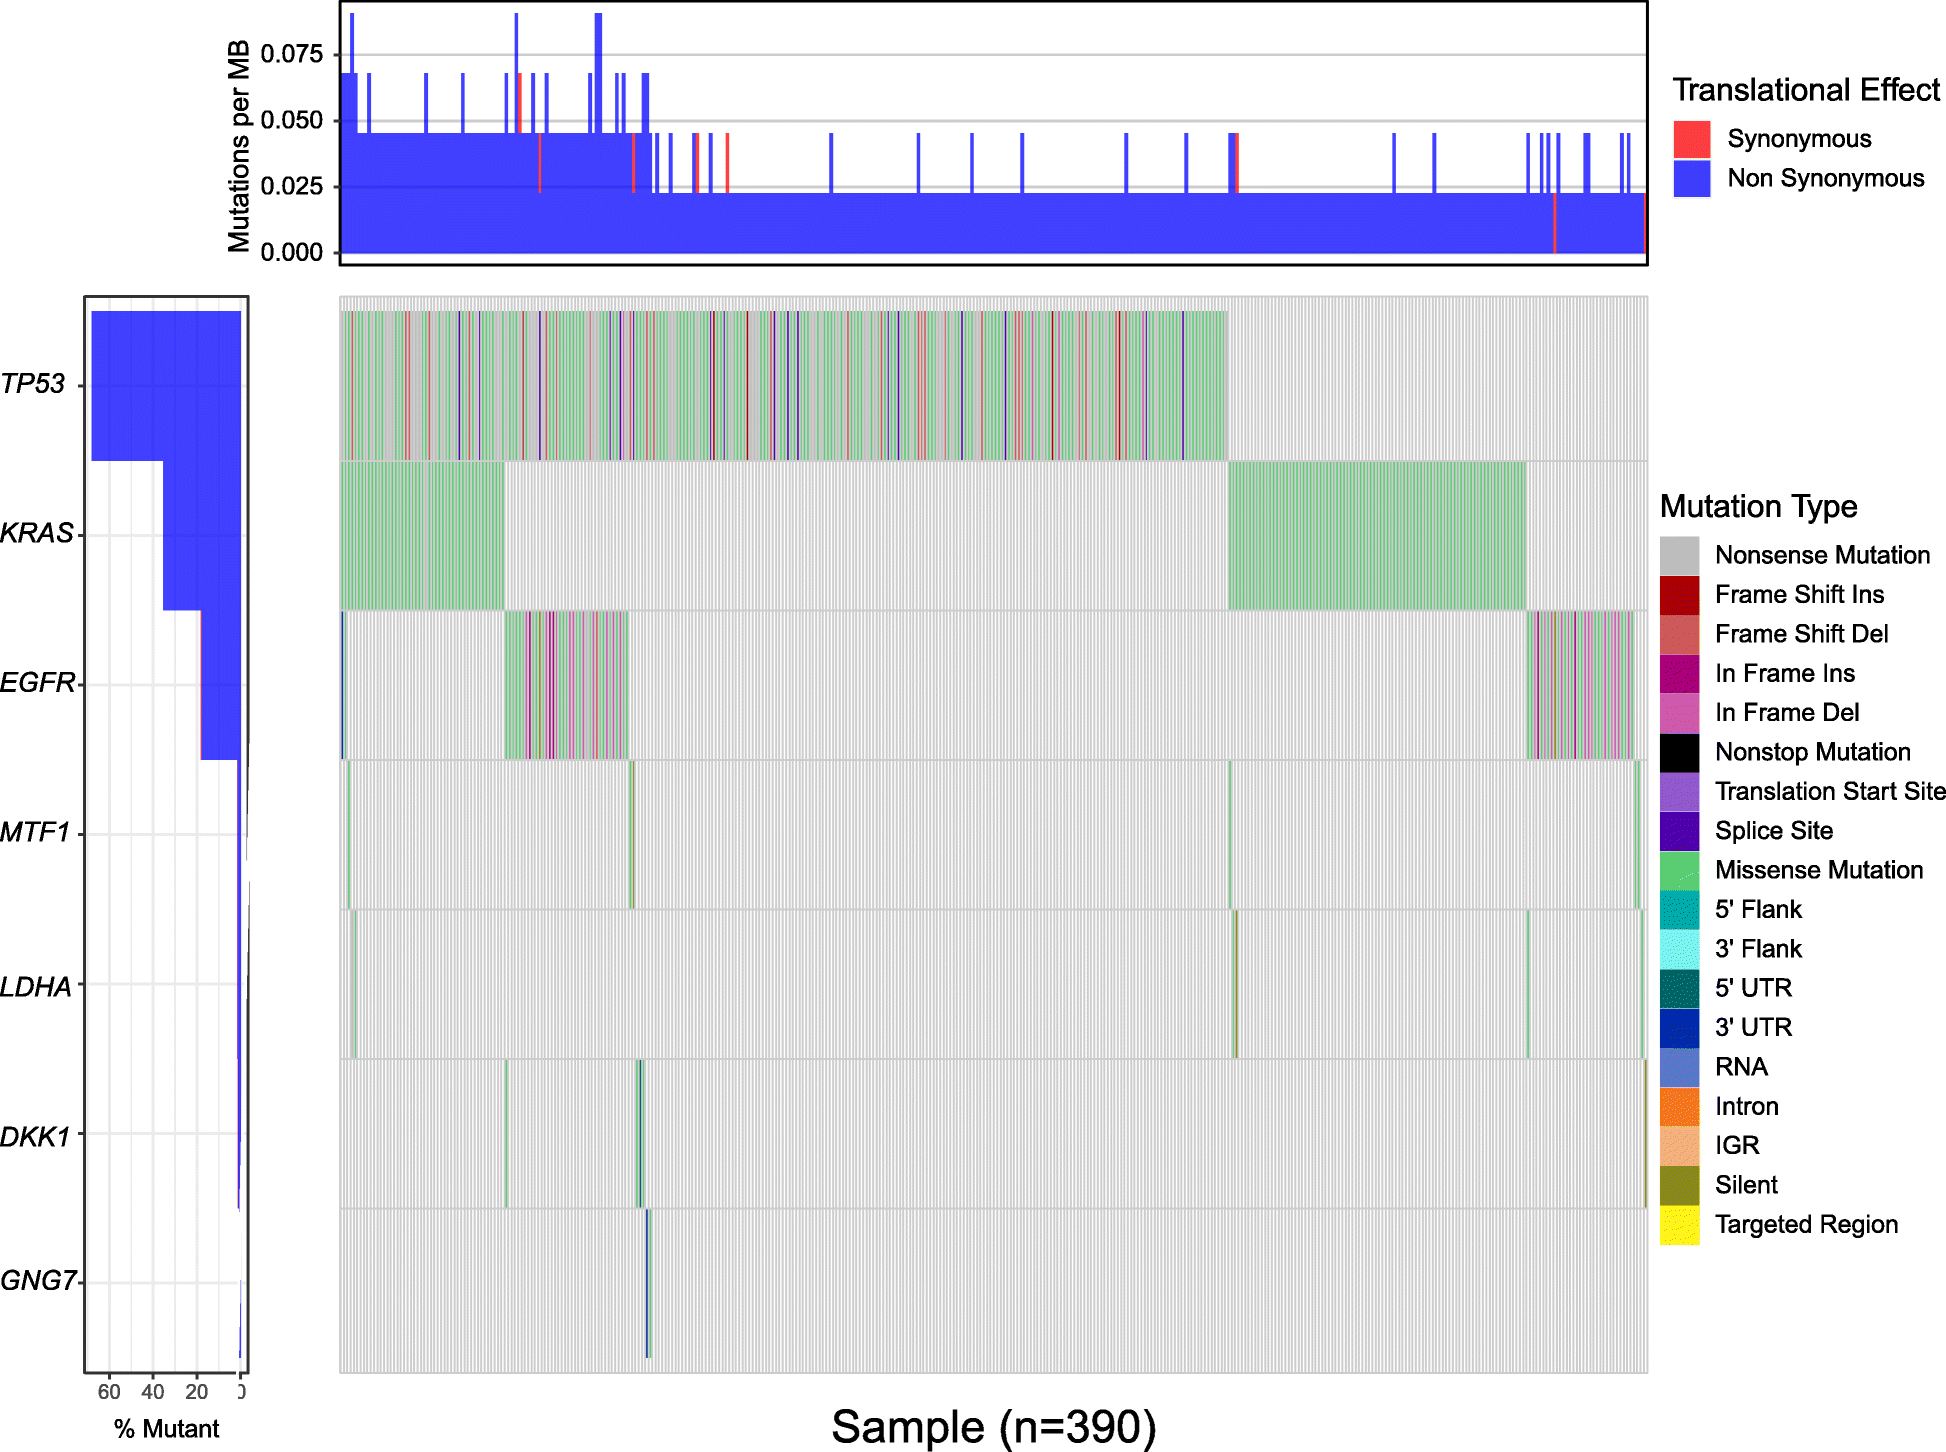Click the blue Non Synonymous legend swatch
This screenshot has width=1946, height=1452.
coord(1692,178)
